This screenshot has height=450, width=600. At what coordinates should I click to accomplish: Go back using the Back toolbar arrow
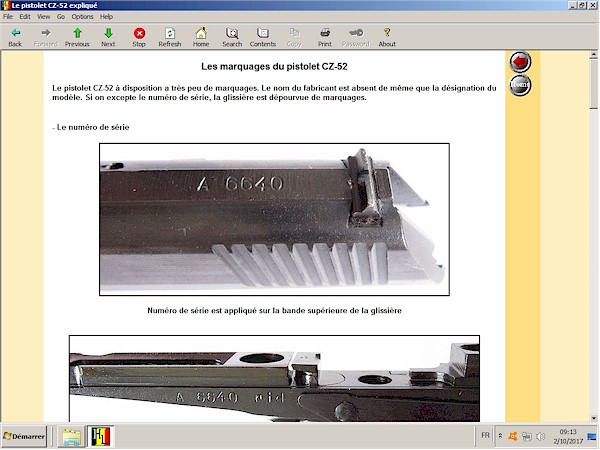tap(15, 38)
